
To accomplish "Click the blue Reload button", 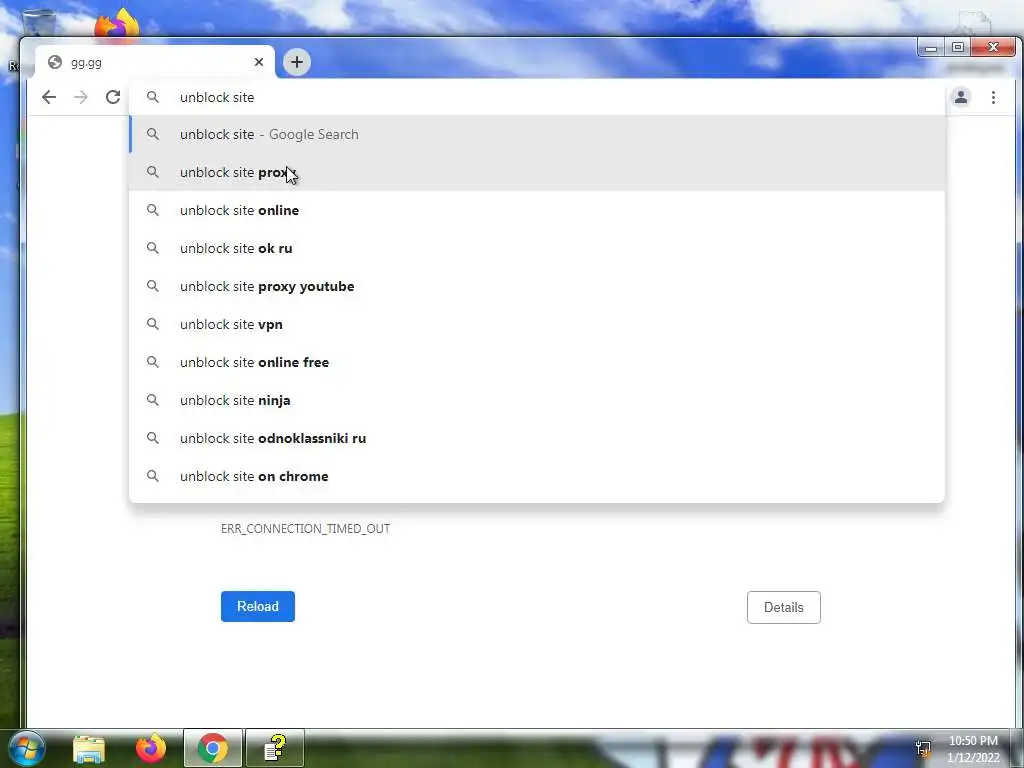I will tap(257, 607).
